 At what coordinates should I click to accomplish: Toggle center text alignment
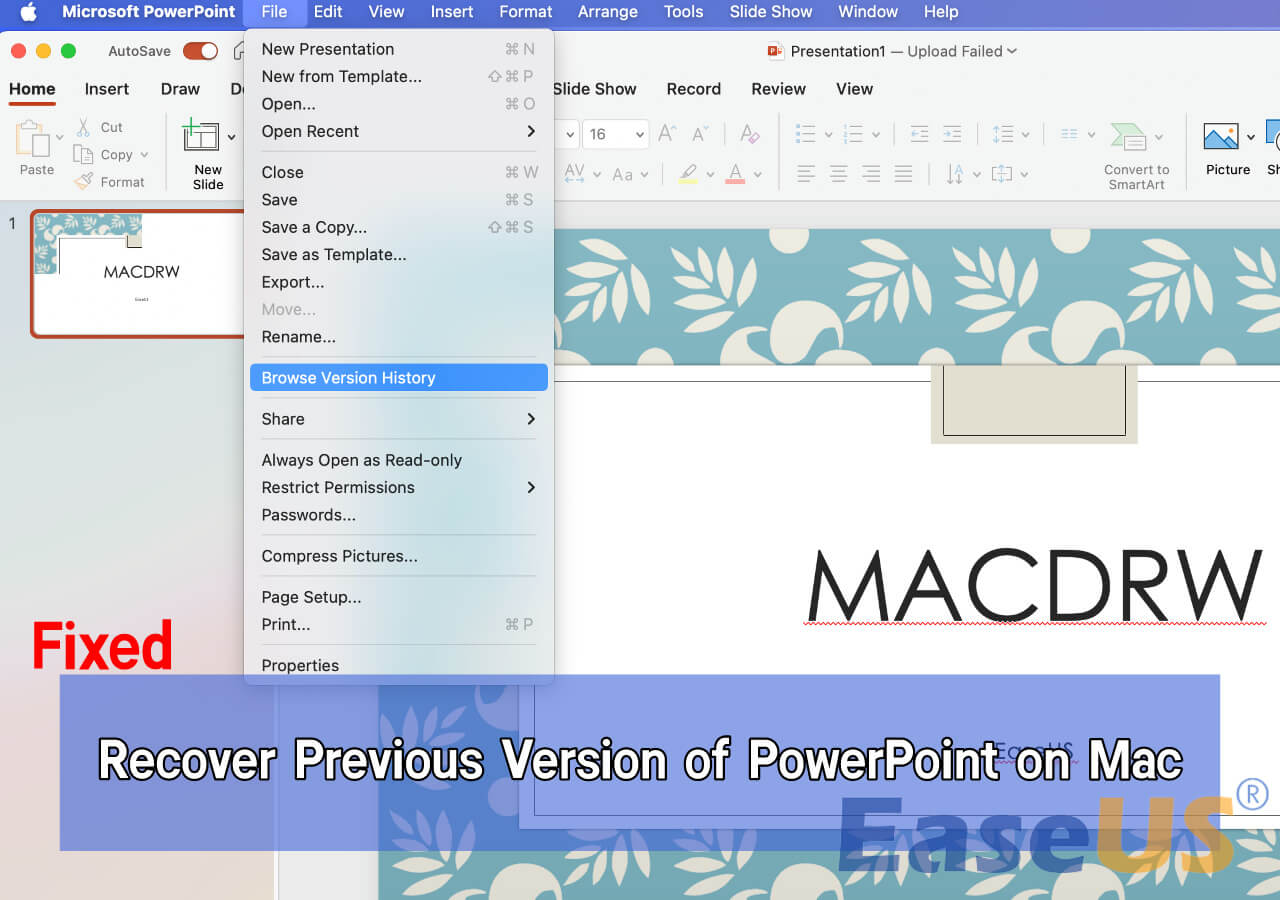(839, 173)
